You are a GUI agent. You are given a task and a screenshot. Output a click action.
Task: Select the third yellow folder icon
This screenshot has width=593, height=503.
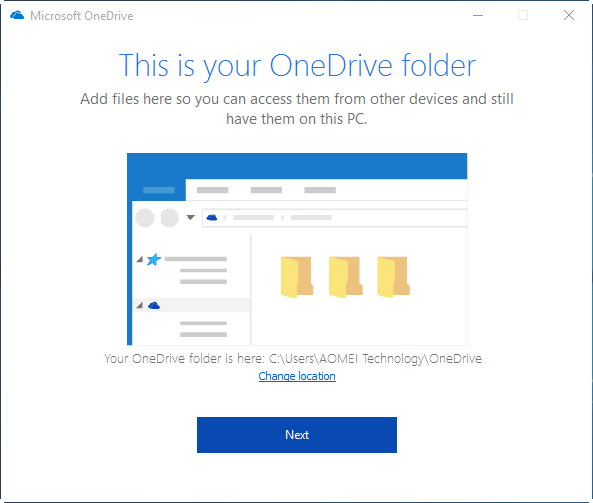click(x=393, y=277)
